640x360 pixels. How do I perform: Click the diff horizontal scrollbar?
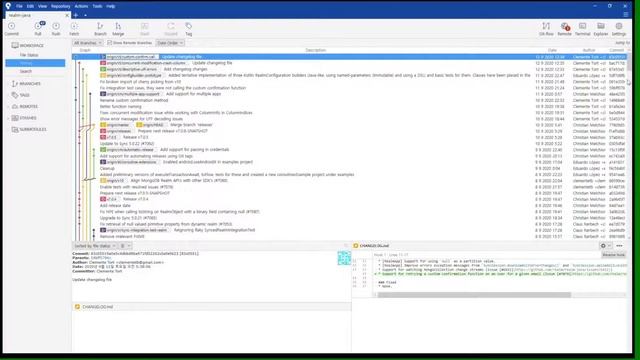(x=474, y=295)
